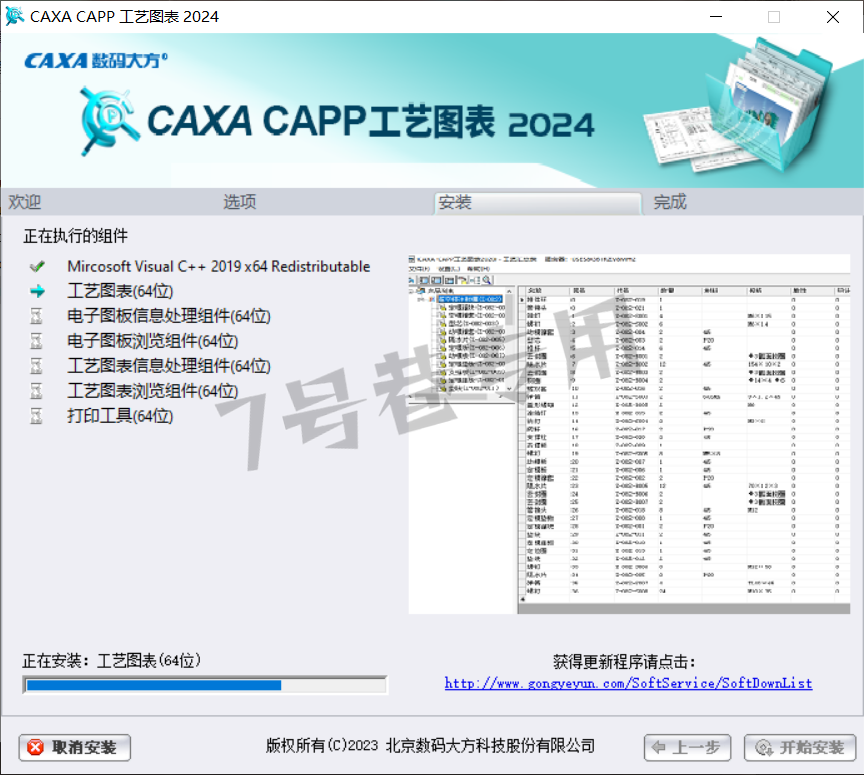Click the hourglass icon beside 工艺图表信息处理组件(64位)
Image resolution: width=864 pixels, height=775 pixels.
click(36, 366)
